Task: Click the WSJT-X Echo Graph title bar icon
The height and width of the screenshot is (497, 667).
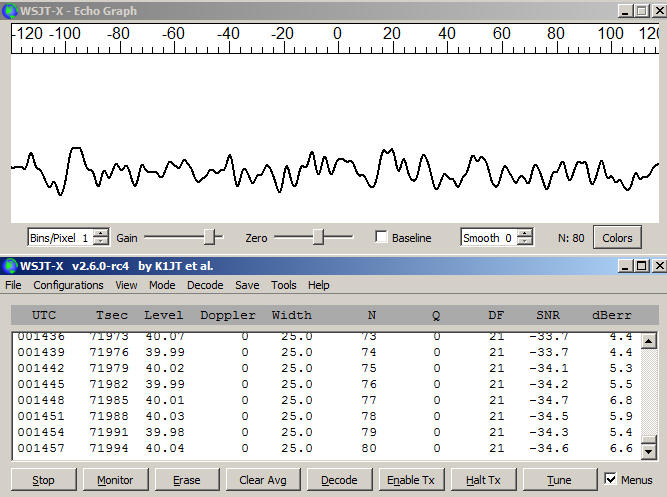Action: pyautogui.click(x=9, y=11)
